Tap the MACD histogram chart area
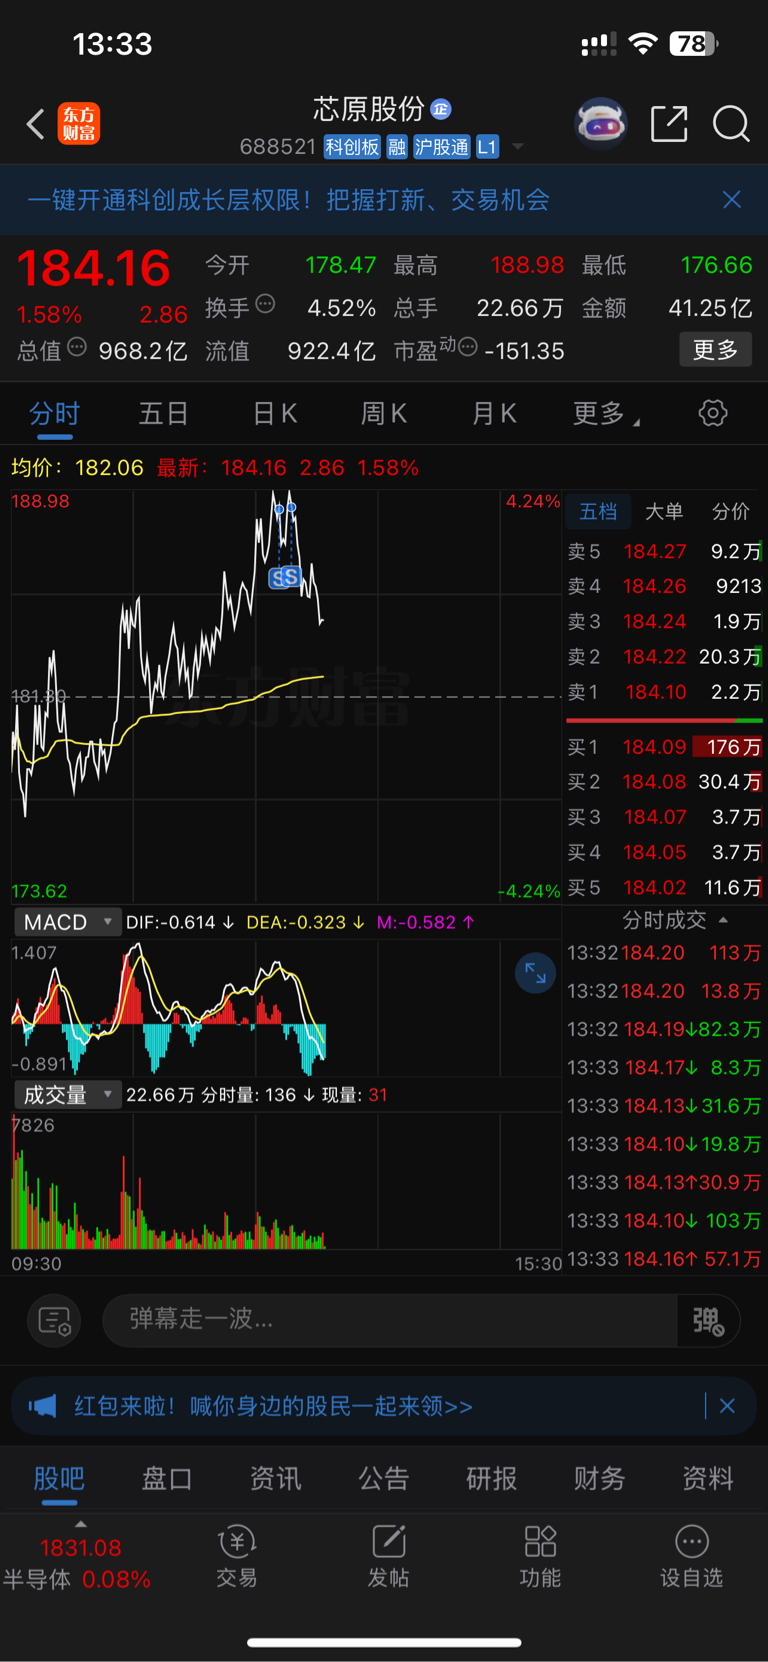 tap(286, 1008)
